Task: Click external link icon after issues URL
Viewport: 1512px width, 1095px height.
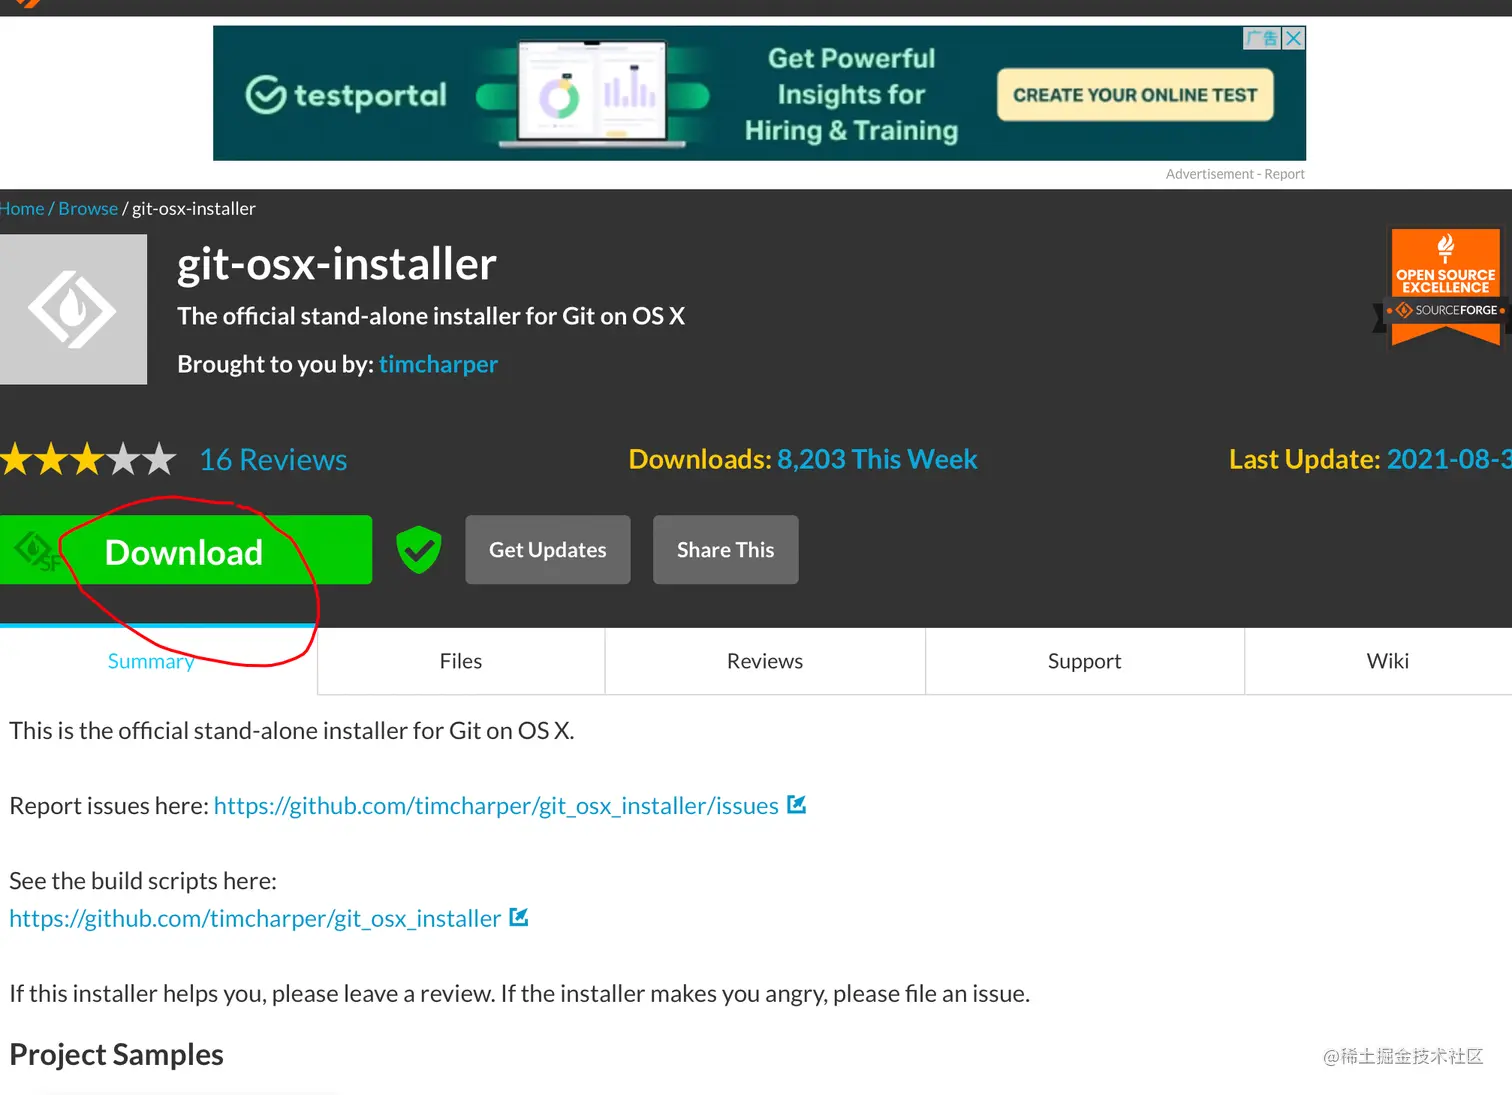Action: [x=797, y=805]
